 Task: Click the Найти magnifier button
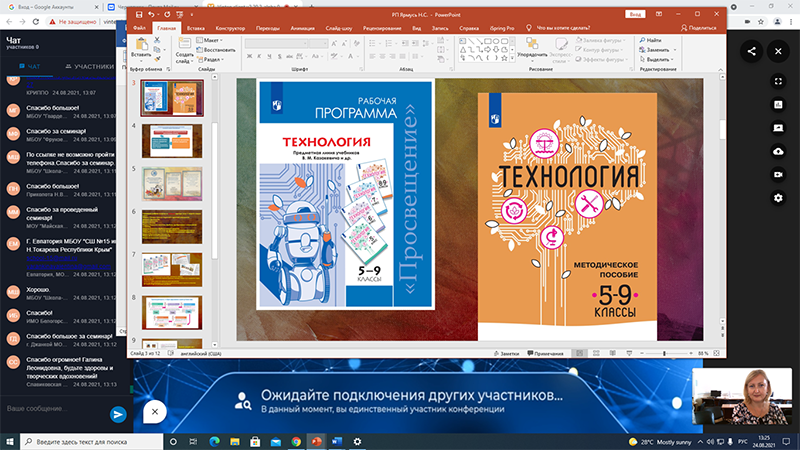coord(651,40)
